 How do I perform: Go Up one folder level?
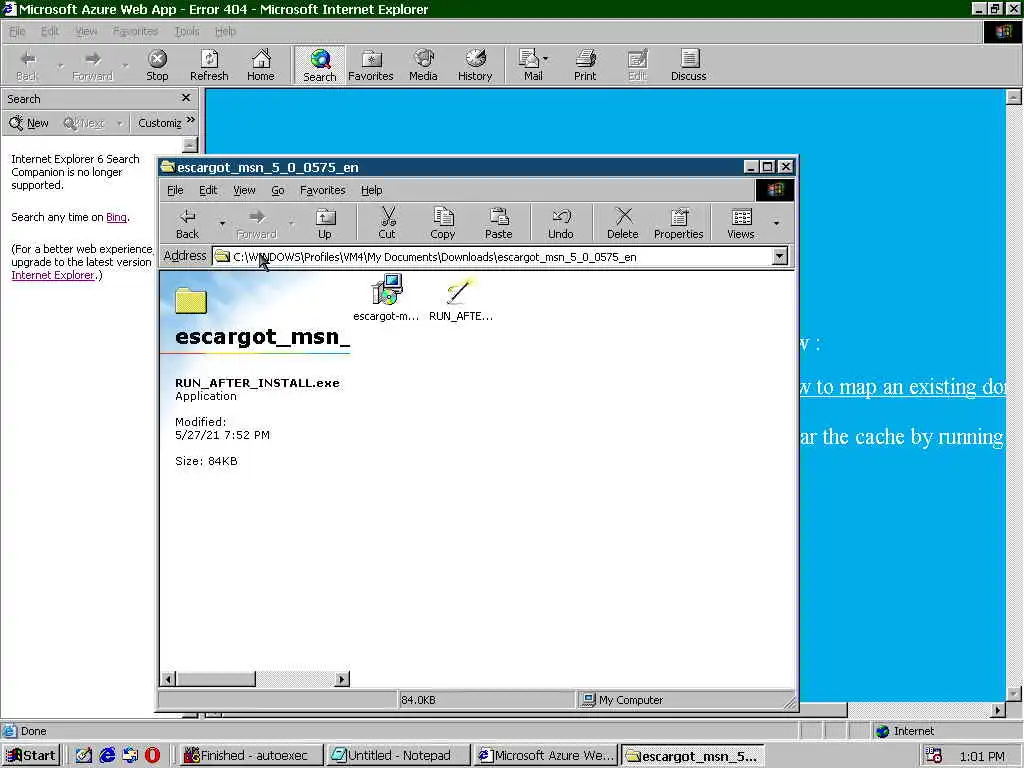pos(325,223)
